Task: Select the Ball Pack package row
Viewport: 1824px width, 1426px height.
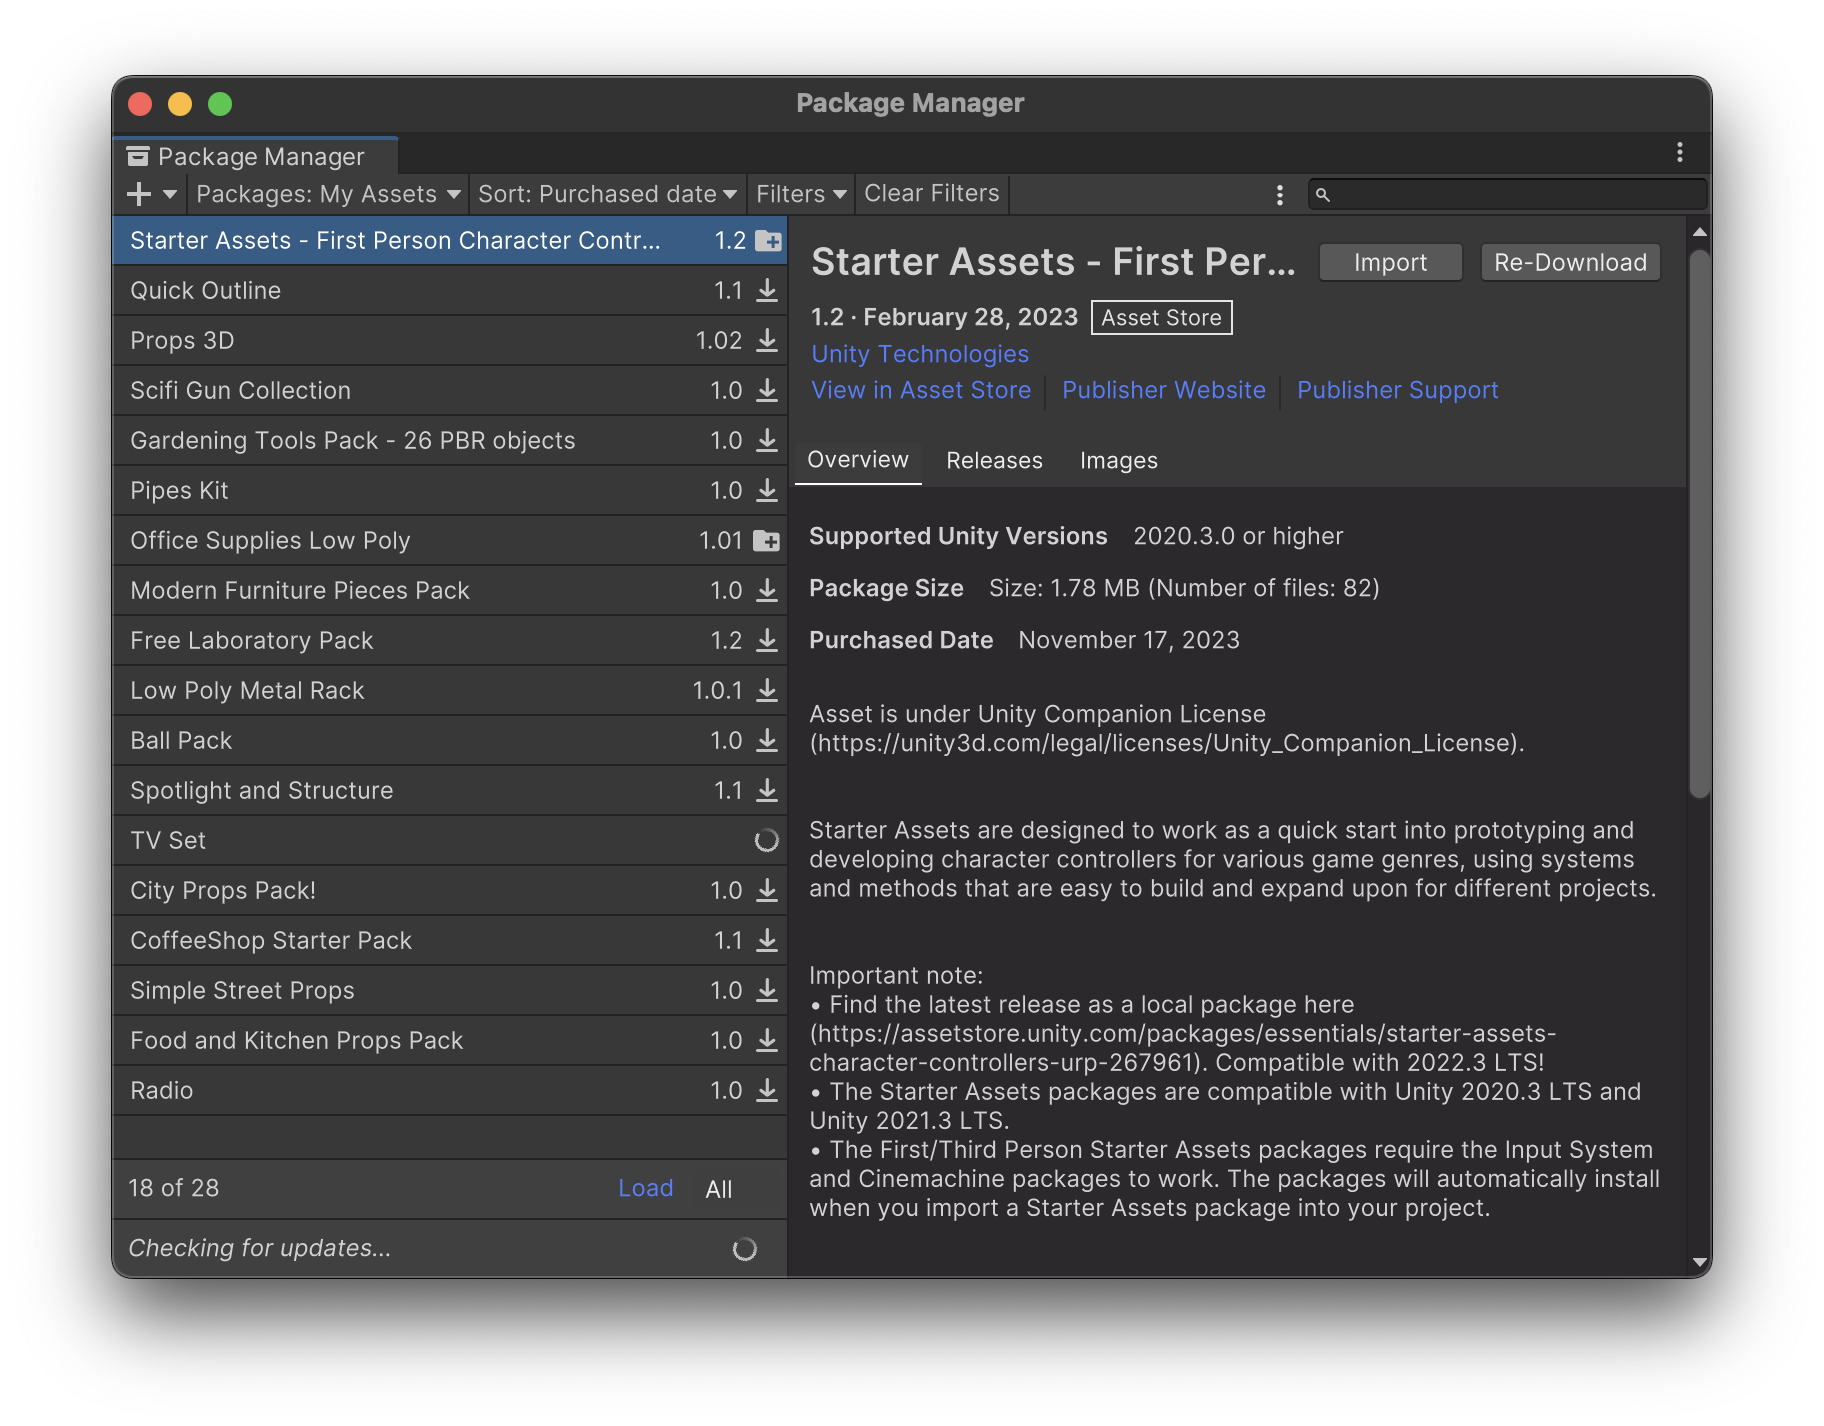Action: point(450,740)
